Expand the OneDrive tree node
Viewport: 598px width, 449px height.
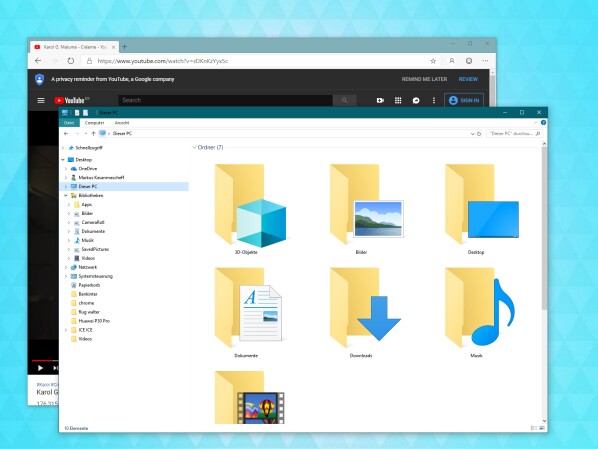tap(66, 169)
